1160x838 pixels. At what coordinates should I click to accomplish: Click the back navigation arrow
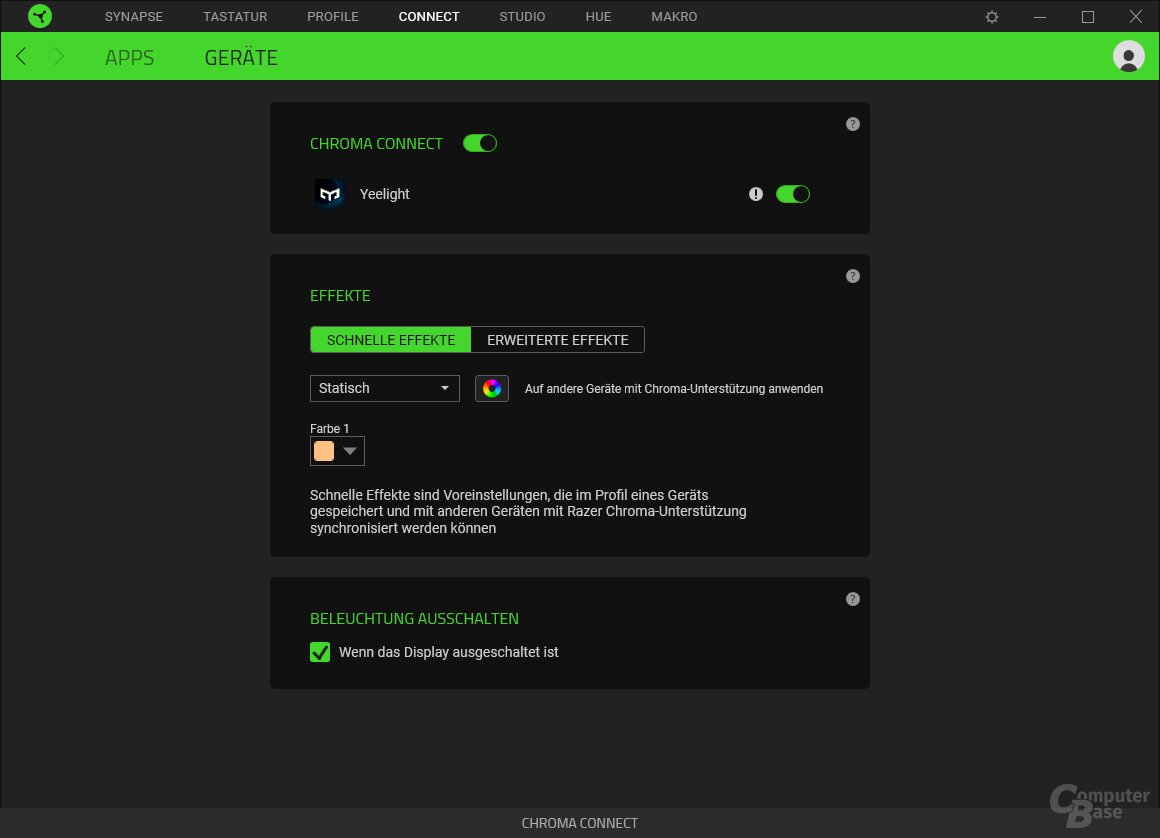click(21, 56)
